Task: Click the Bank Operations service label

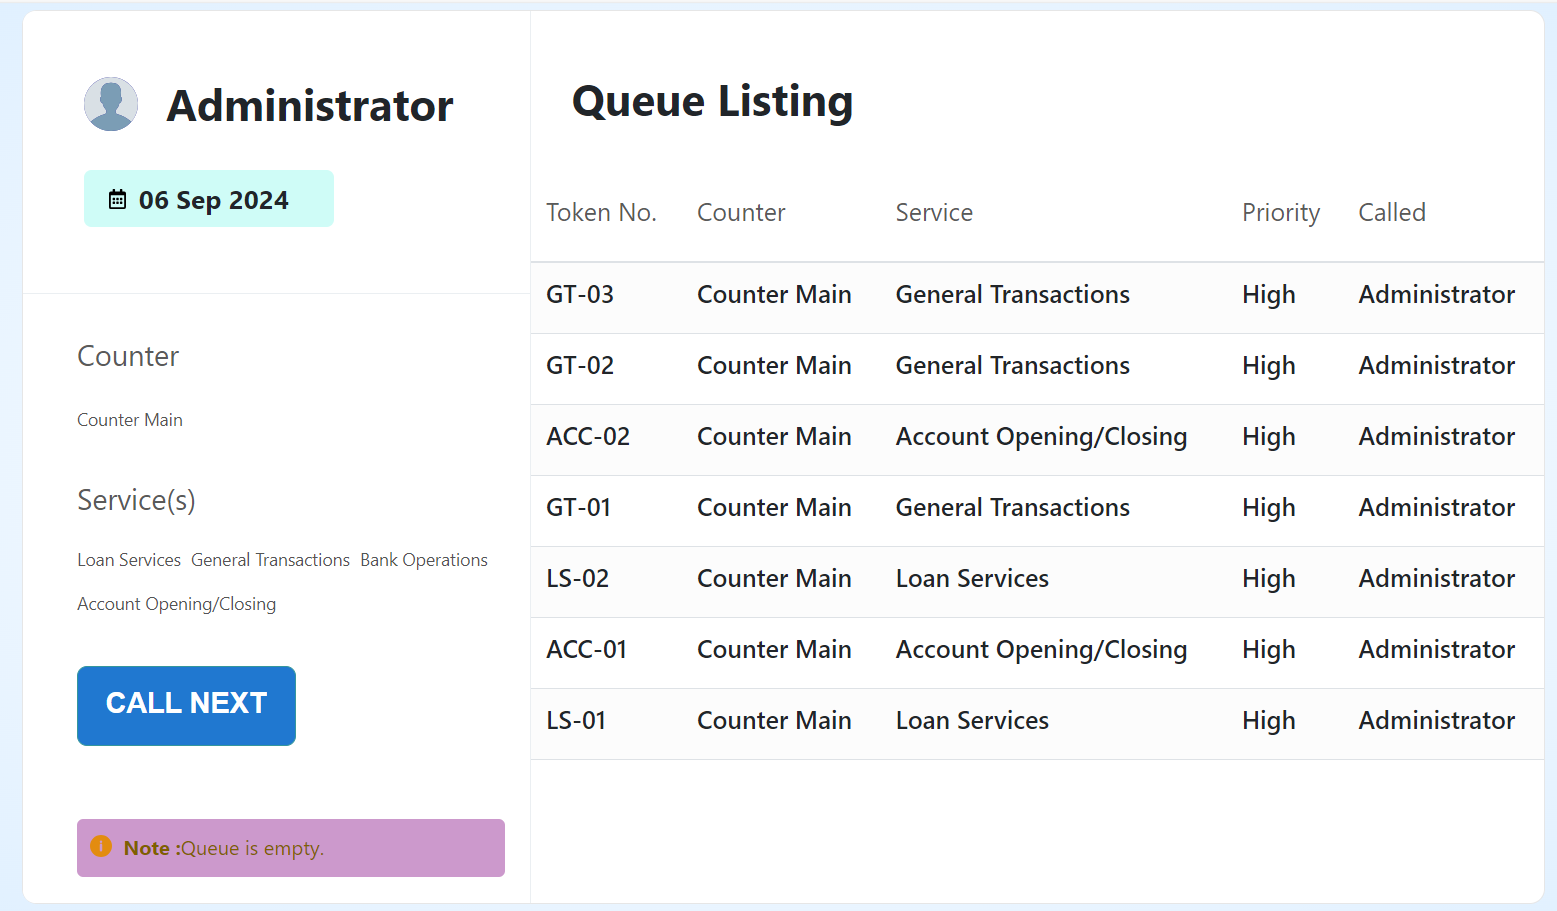Action: click(x=424, y=560)
